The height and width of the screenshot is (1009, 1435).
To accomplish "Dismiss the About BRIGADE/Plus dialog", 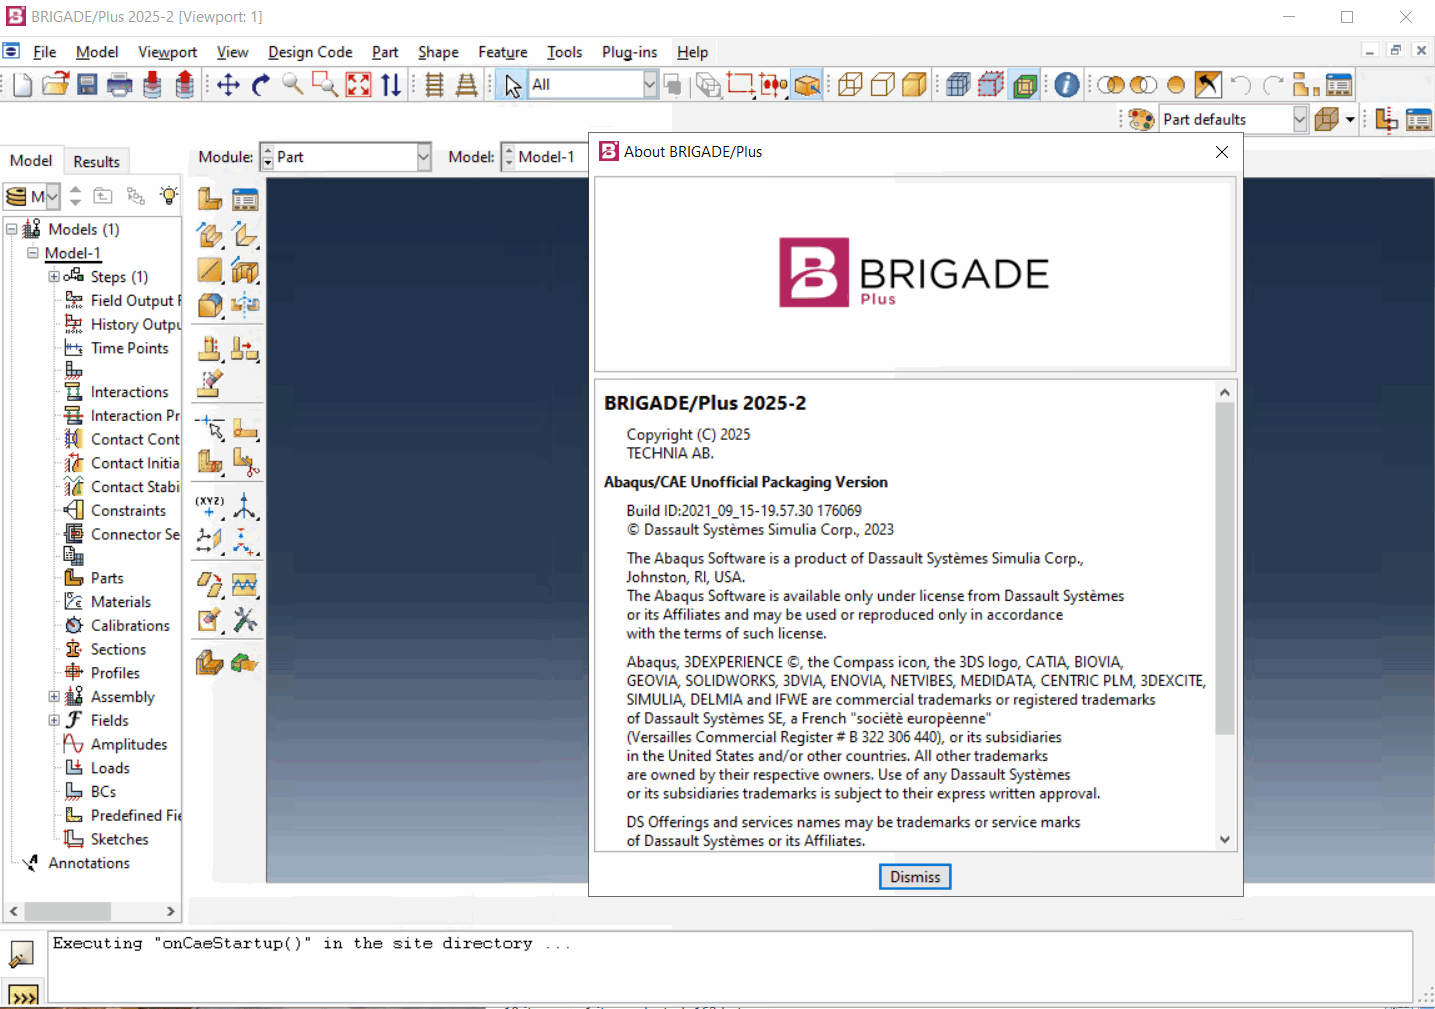I will coord(915,877).
